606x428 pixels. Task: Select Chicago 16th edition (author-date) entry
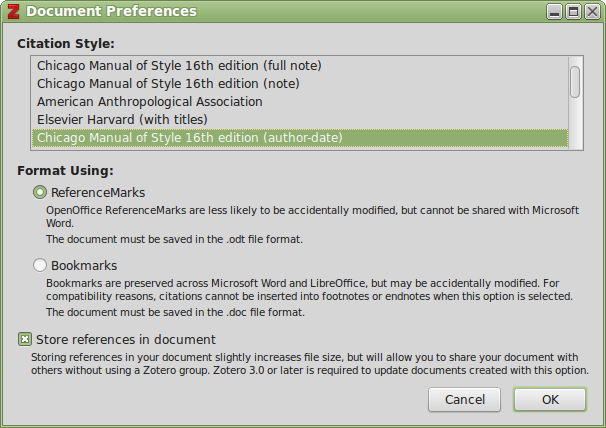[x=300, y=138]
